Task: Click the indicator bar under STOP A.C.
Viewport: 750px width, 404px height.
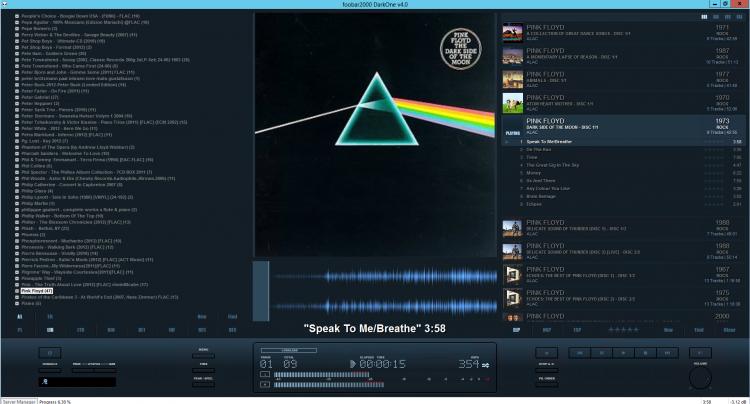Action: [x=546, y=370]
